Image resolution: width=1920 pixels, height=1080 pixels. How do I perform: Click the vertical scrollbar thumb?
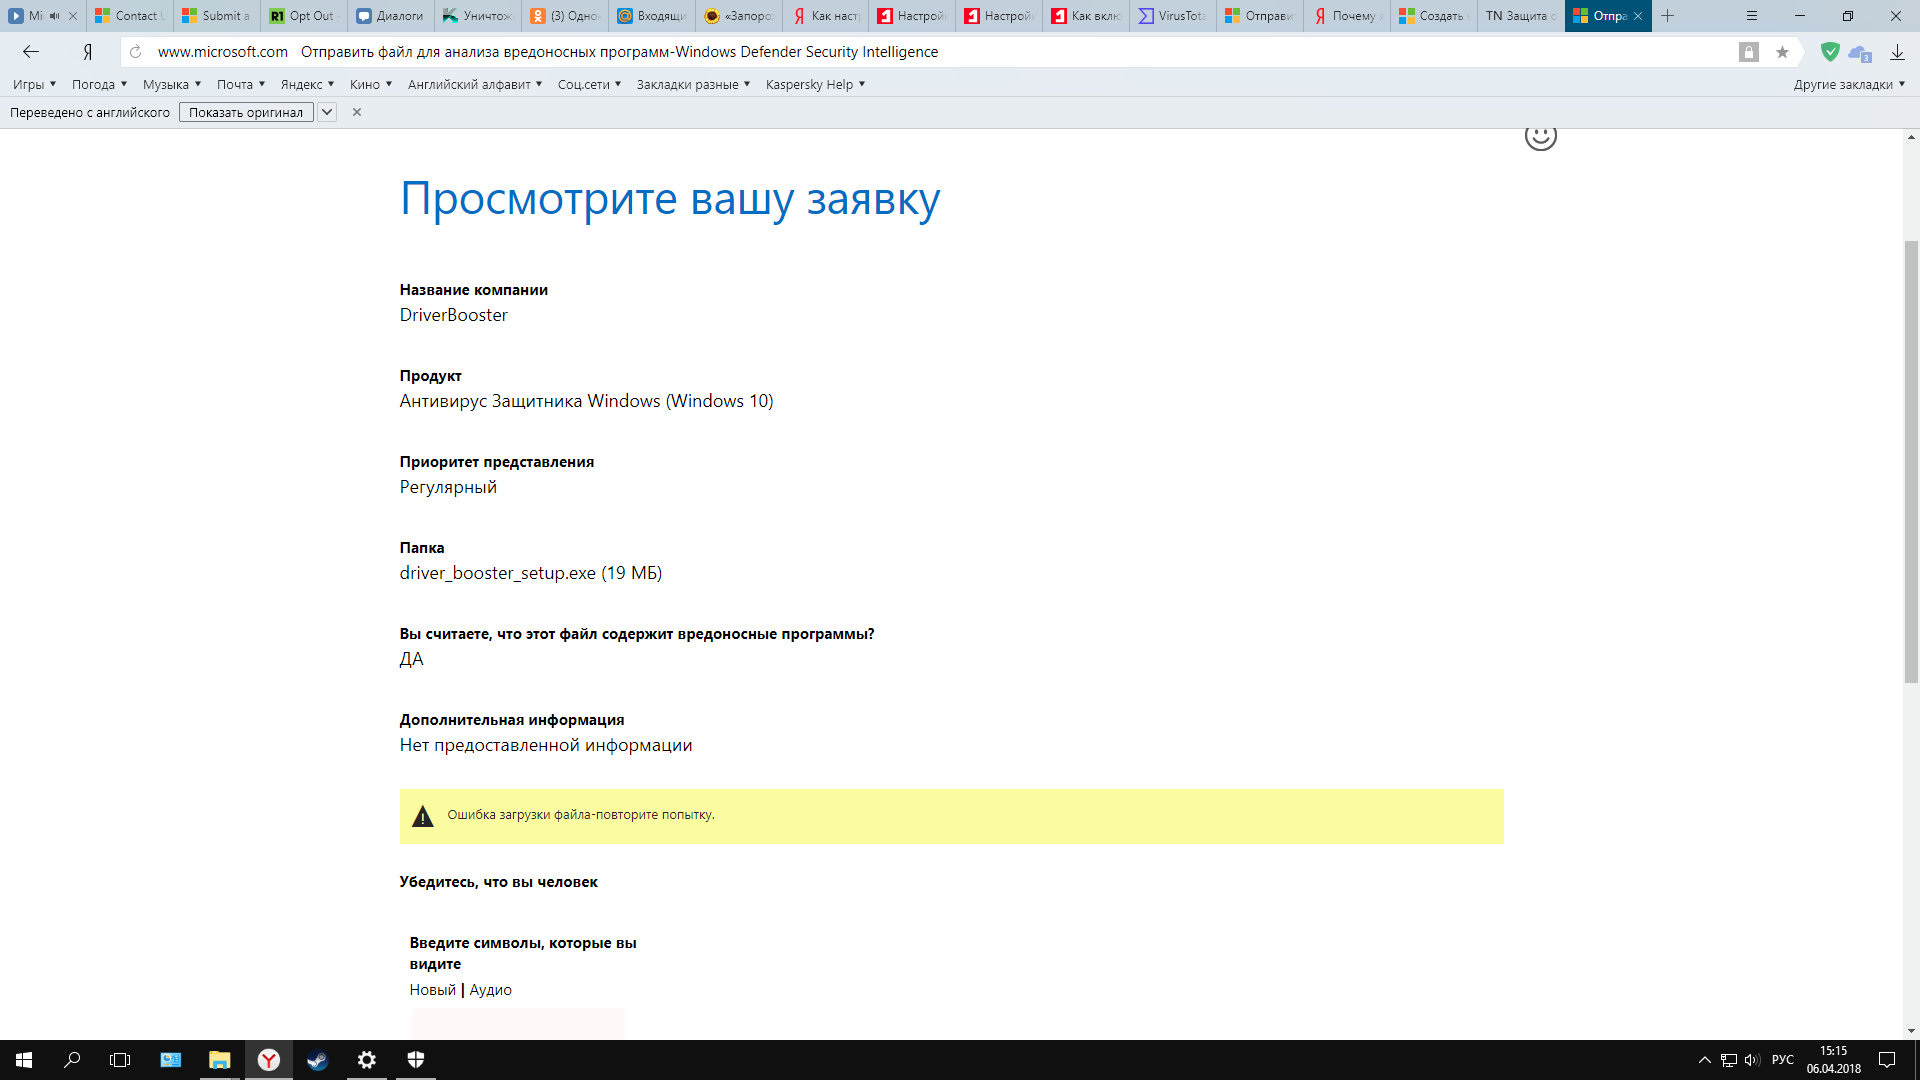coord(1911,461)
